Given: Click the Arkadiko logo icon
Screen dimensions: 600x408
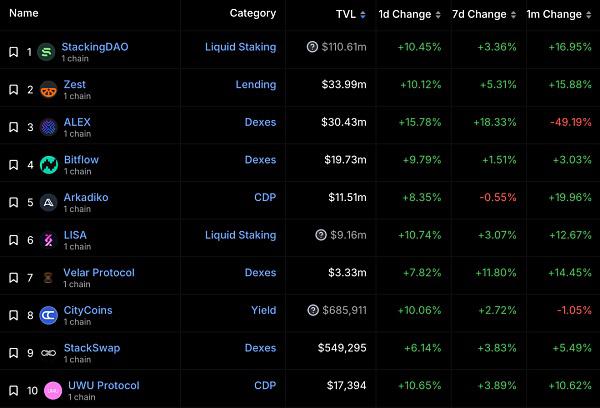Looking at the screenshot, I should 46,202.
